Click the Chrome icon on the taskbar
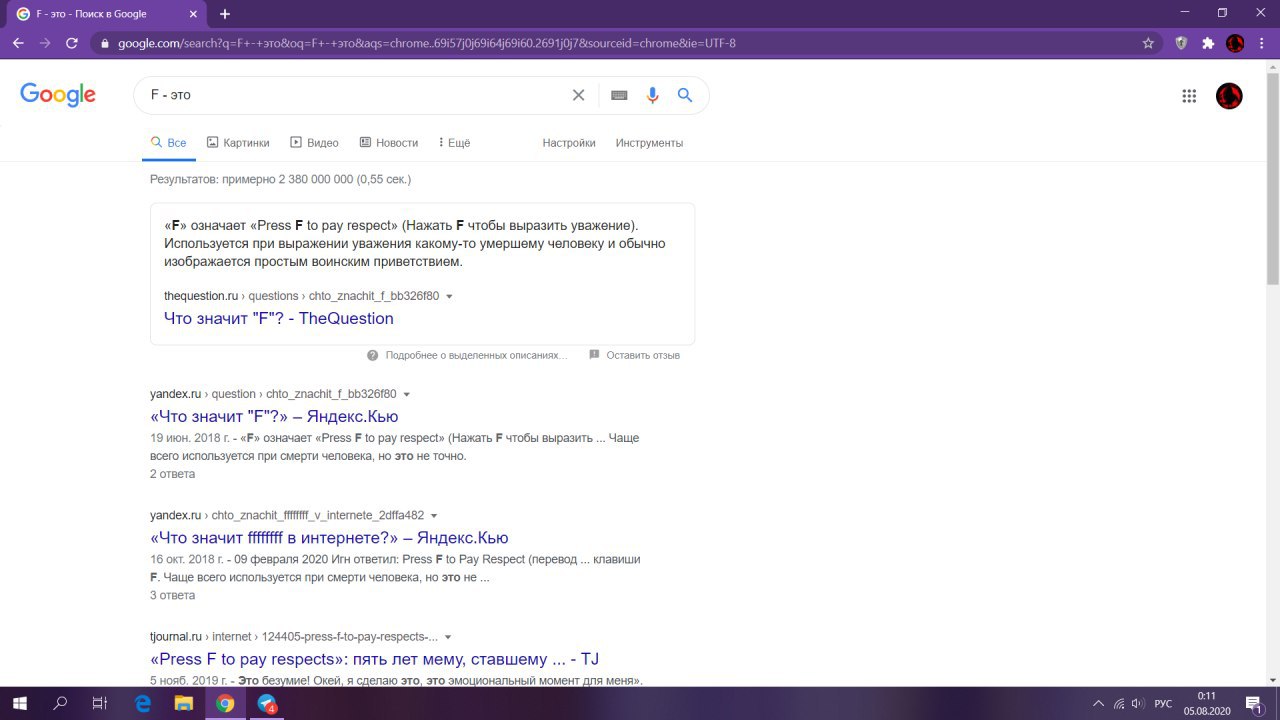The image size is (1280, 720). point(225,703)
